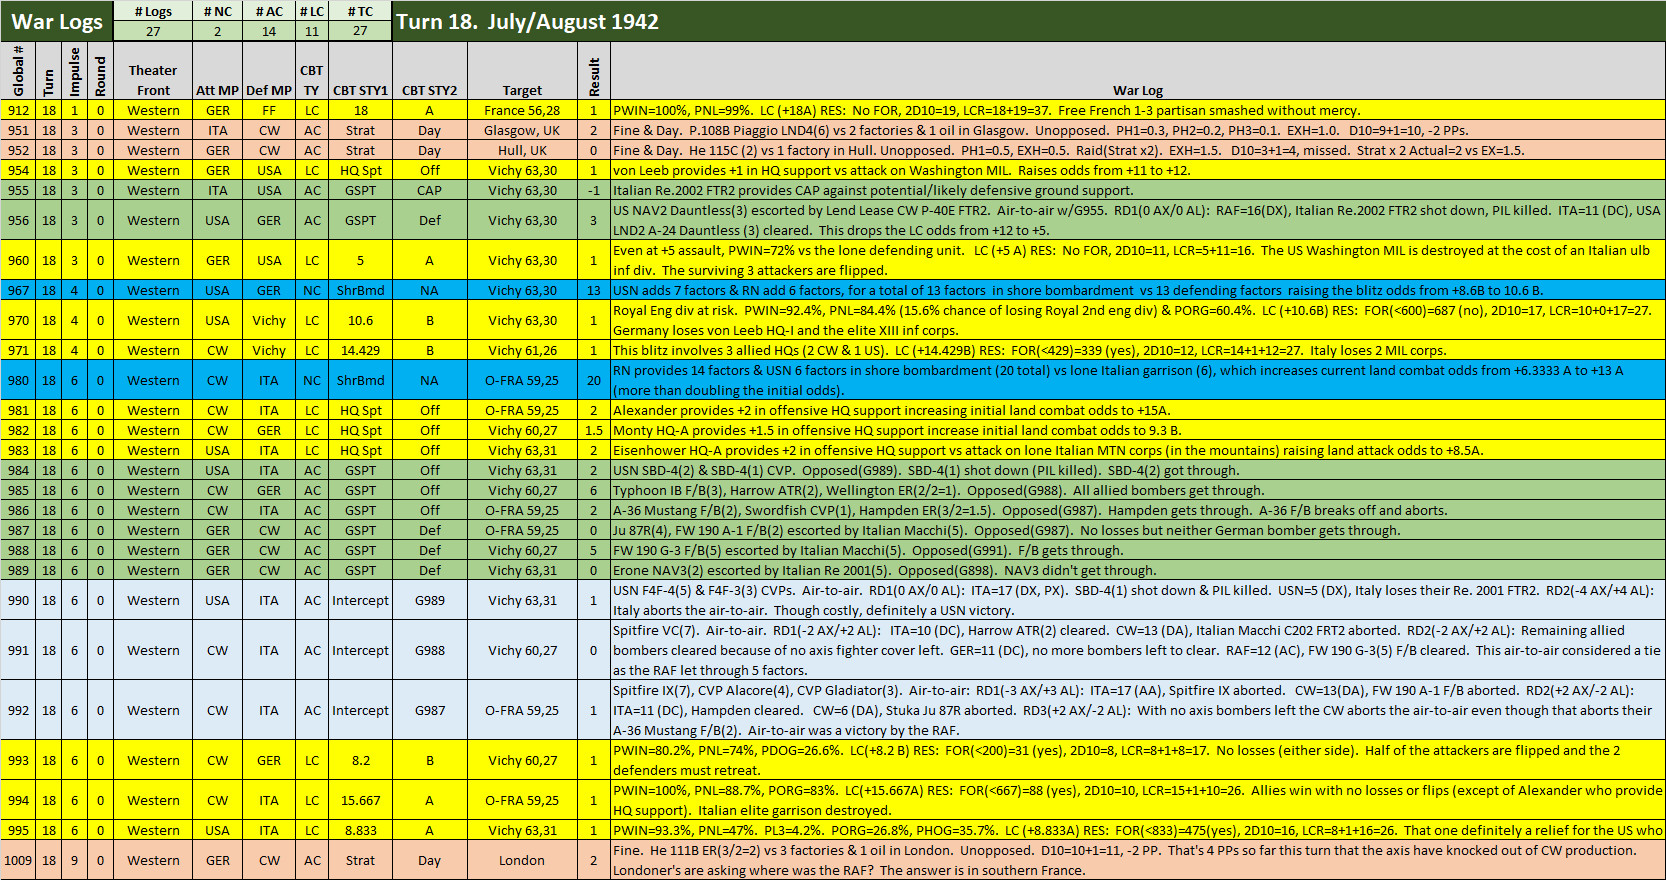The height and width of the screenshot is (880, 1666).
Task: Click the "# Logs" summary header
Action: (153, 11)
